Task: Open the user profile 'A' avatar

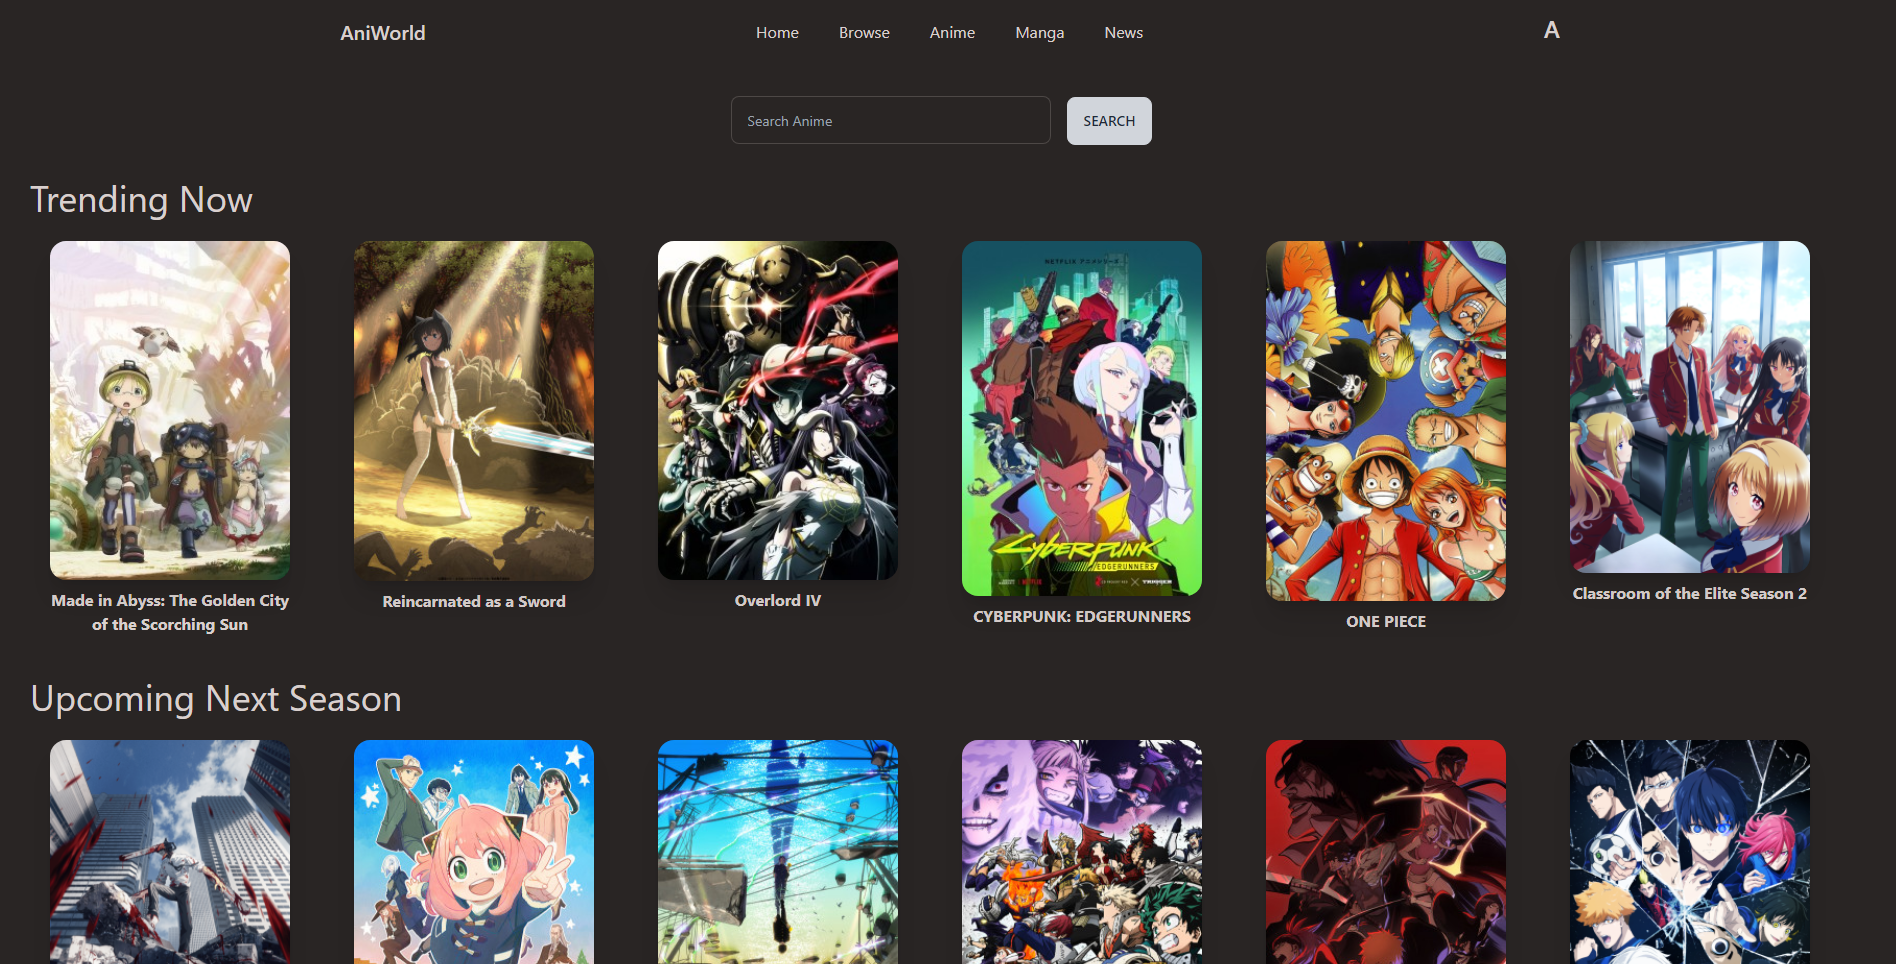Action: [1551, 31]
